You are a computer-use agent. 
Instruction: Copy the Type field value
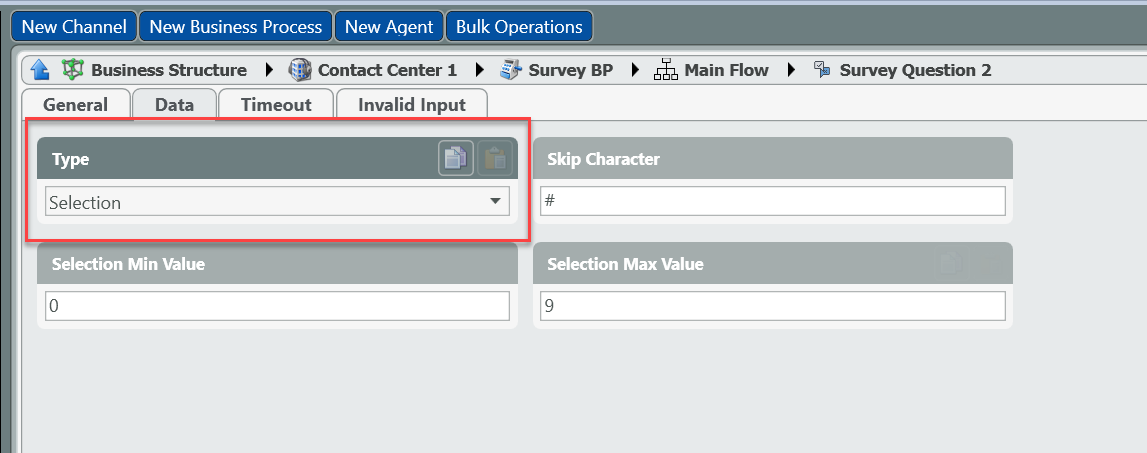(x=456, y=158)
